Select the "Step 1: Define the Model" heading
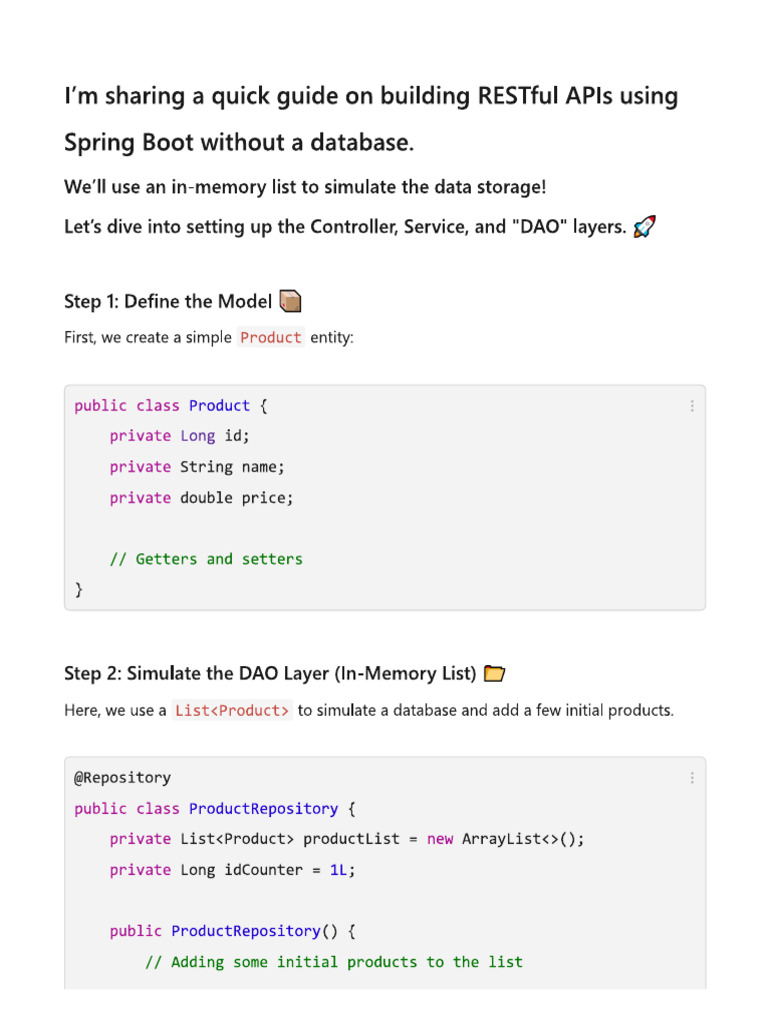This screenshot has height=1024, width=768. (168, 301)
